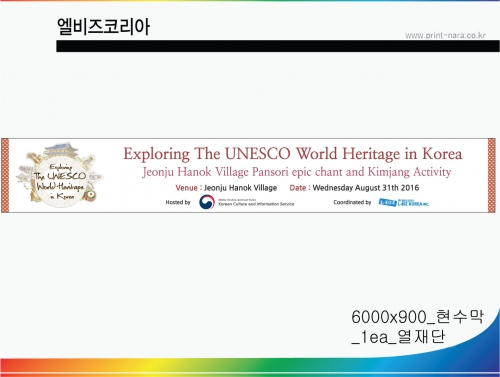Select the left patterned banner border

[5, 175]
